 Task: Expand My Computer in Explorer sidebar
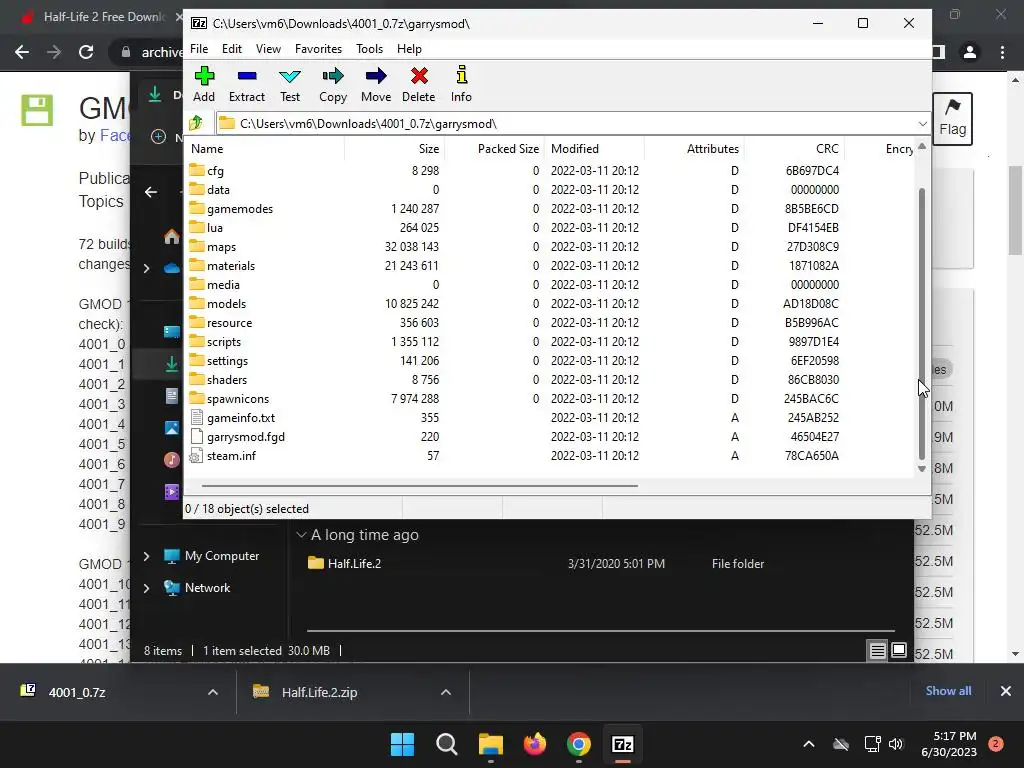146,556
